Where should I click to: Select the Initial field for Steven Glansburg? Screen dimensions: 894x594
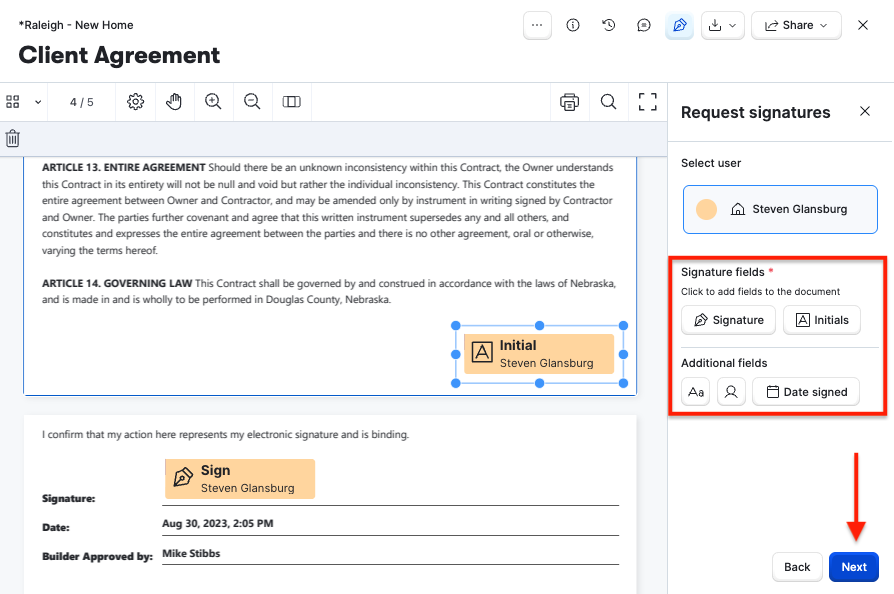tap(539, 354)
